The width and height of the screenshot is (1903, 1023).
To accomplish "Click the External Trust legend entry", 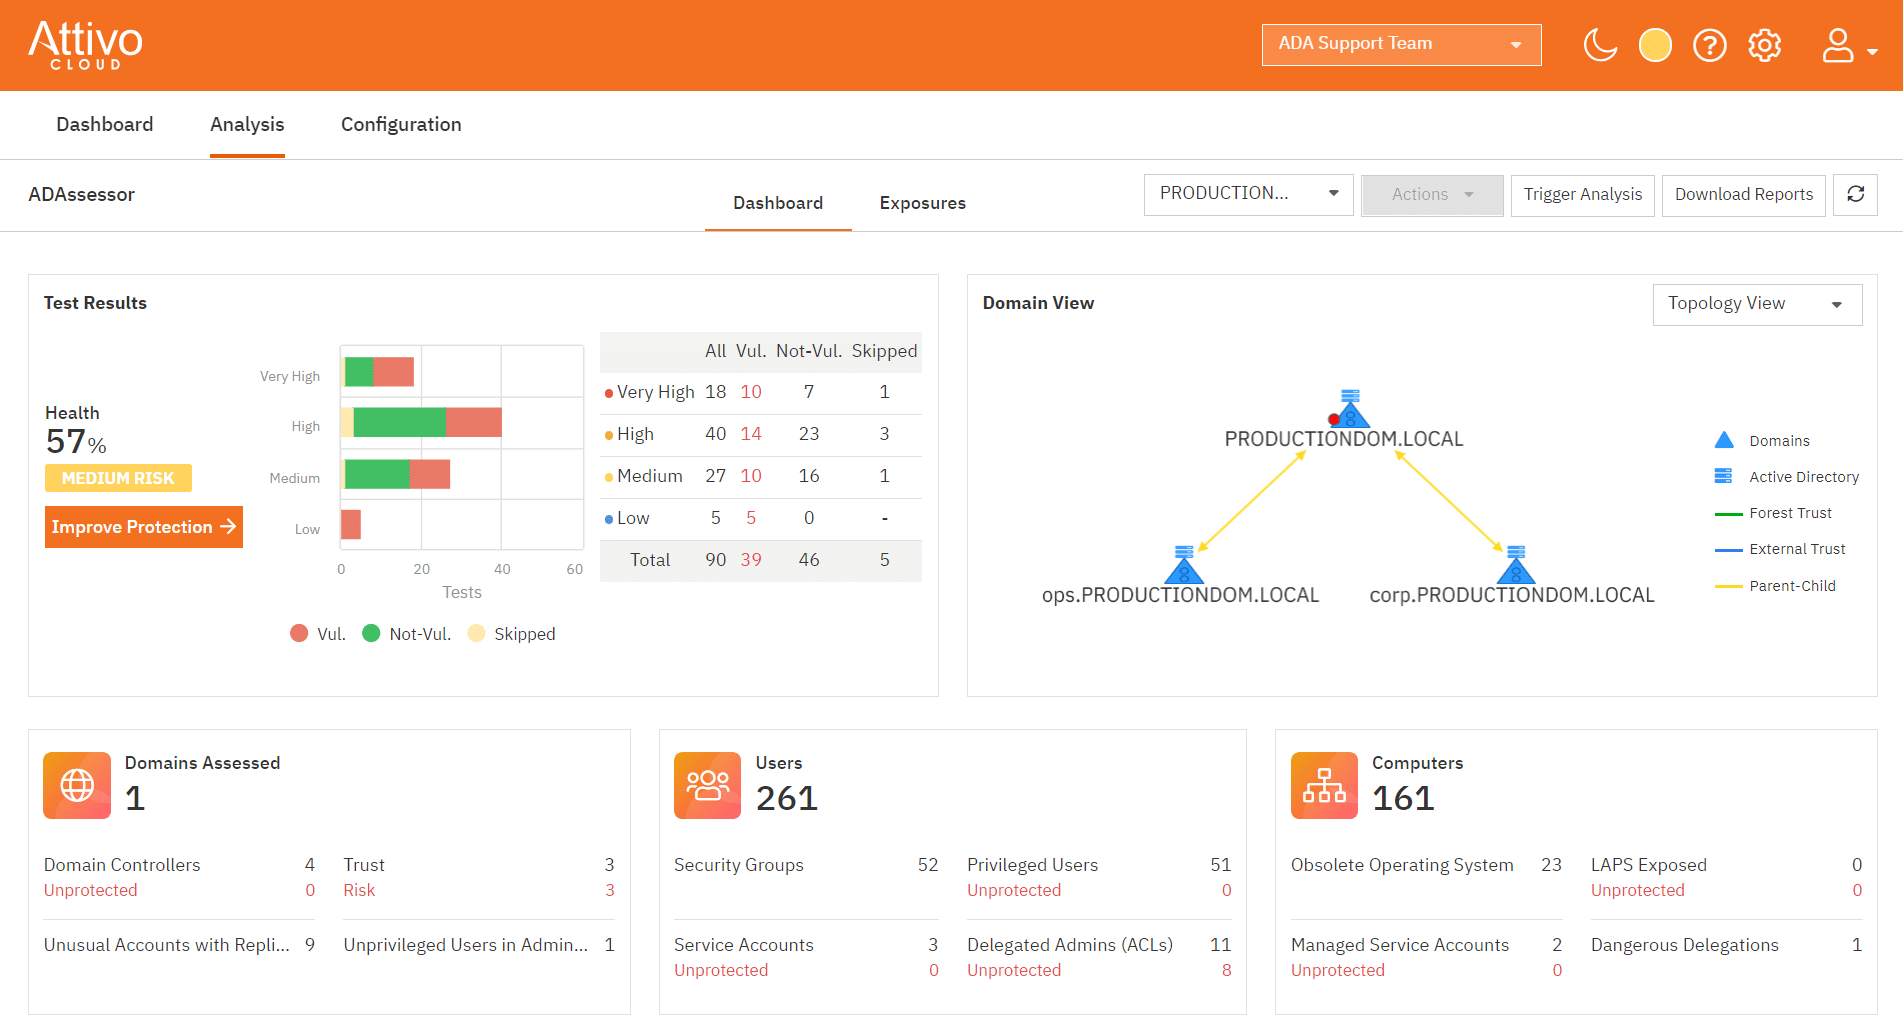I will pos(1780,549).
